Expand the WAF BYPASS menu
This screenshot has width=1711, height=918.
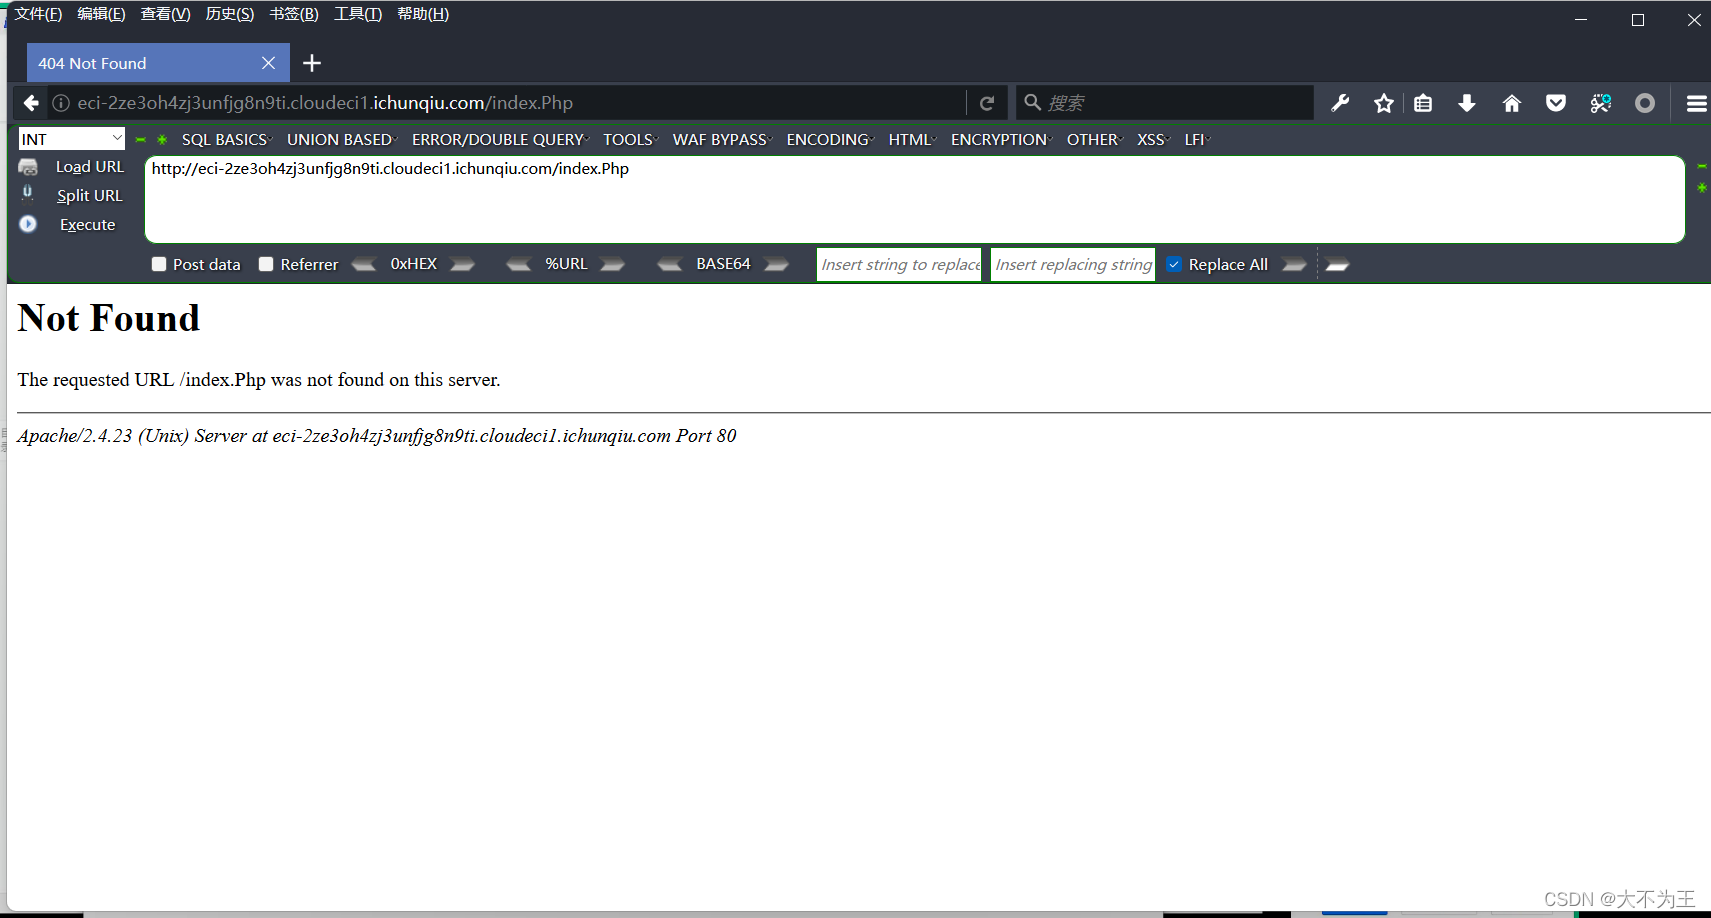722,140
